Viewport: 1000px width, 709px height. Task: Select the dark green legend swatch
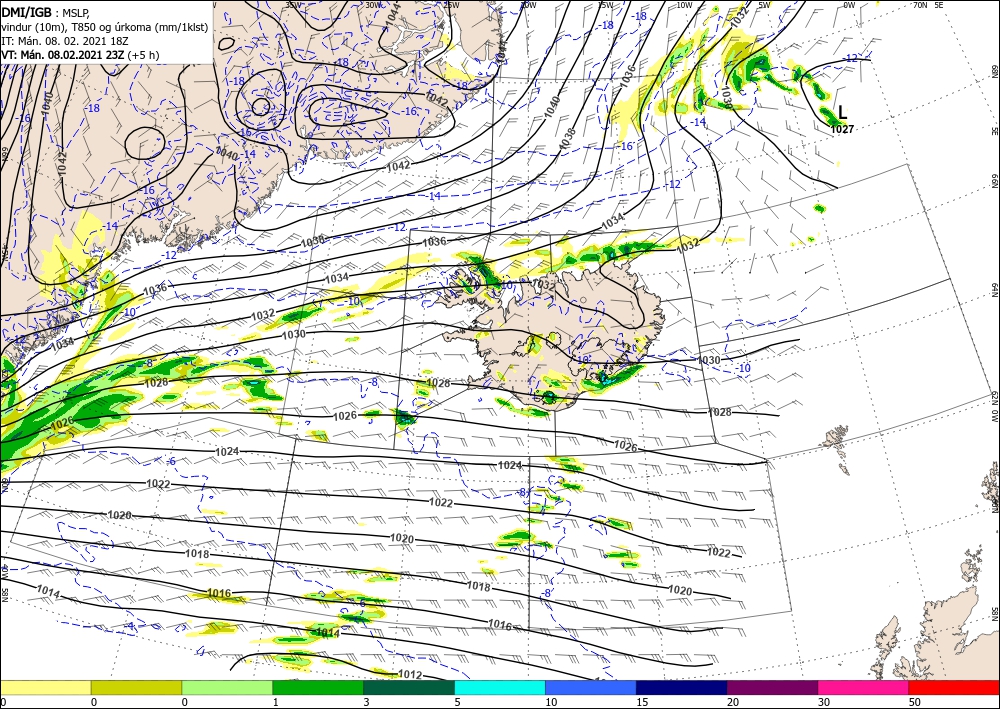(409, 687)
